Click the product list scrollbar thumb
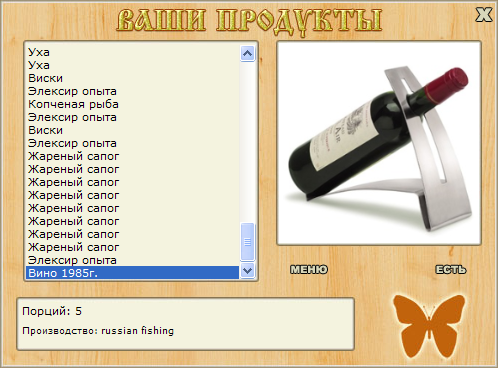 point(247,242)
